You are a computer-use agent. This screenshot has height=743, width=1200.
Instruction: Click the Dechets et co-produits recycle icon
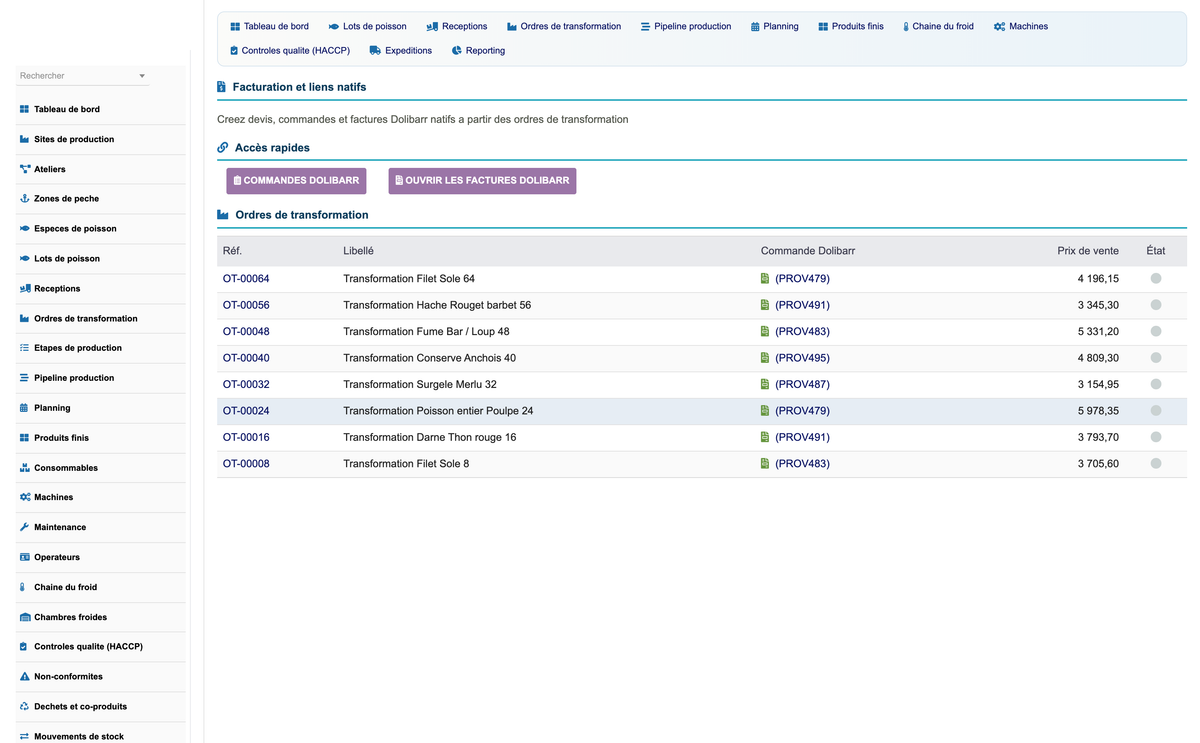tap(24, 707)
